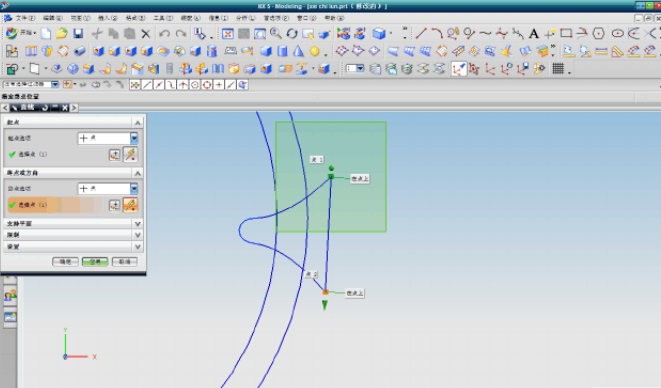Image resolution: width=661 pixels, height=388 pixels.
Task: Click the Save floppy disk icon
Action: (78, 34)
